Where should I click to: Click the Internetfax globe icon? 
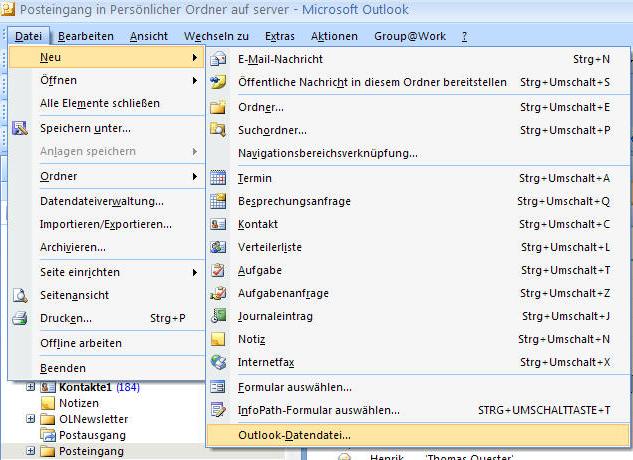[x=218, y=362]
